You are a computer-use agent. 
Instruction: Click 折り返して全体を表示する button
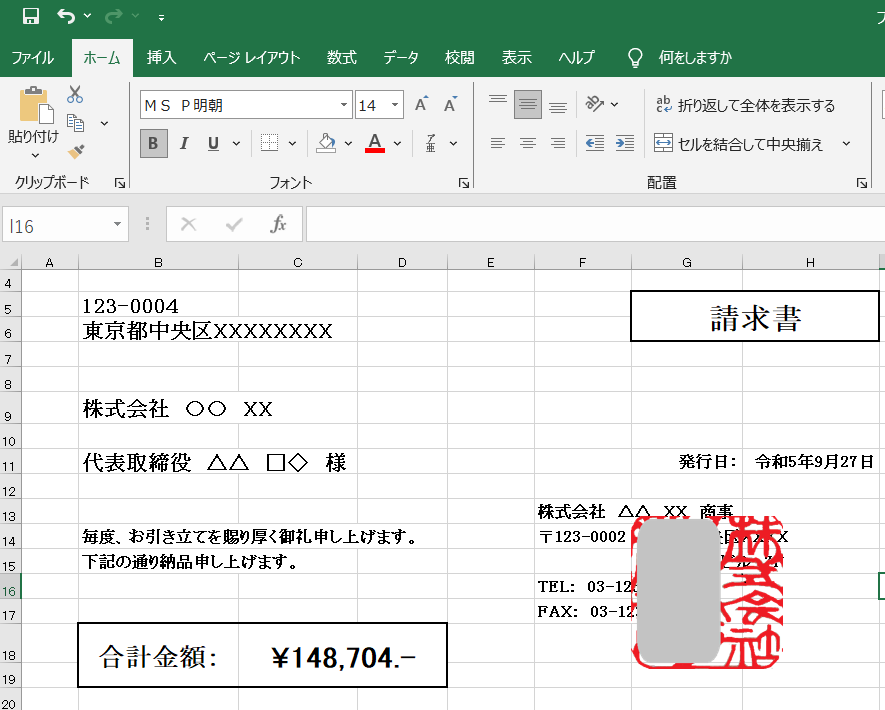point(745,105)
